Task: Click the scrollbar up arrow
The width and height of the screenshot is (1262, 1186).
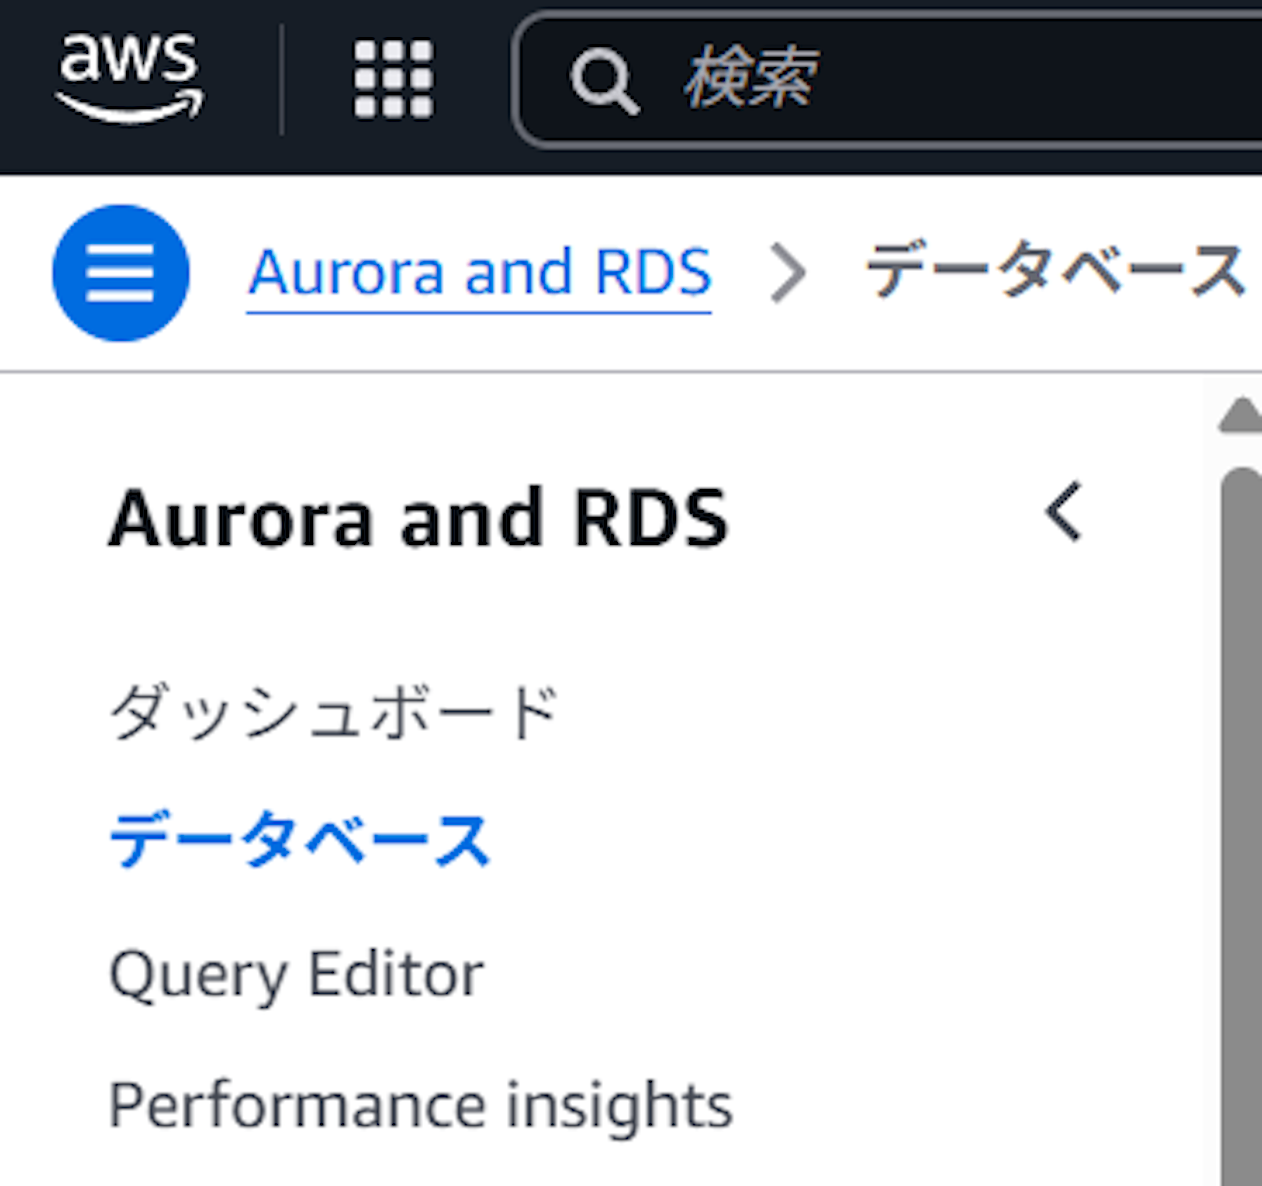Action: coord(1240,413)
